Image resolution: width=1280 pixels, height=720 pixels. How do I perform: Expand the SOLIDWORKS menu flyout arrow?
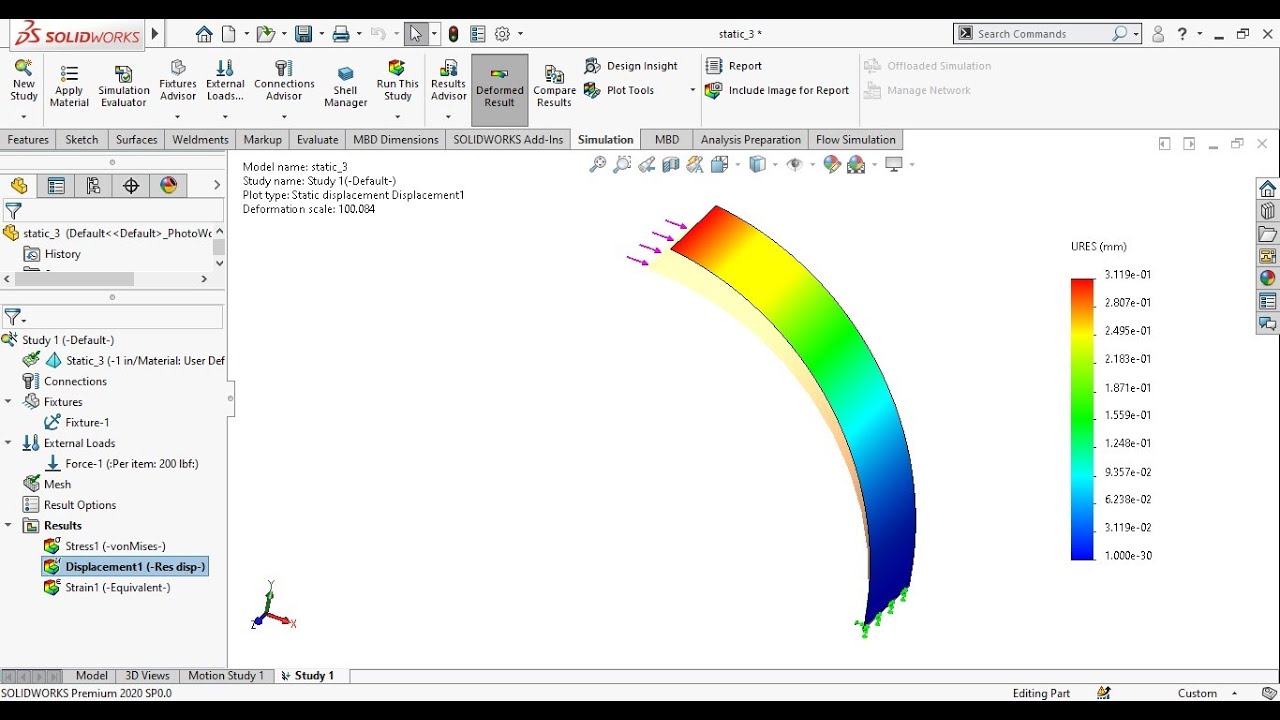point(155,34)
